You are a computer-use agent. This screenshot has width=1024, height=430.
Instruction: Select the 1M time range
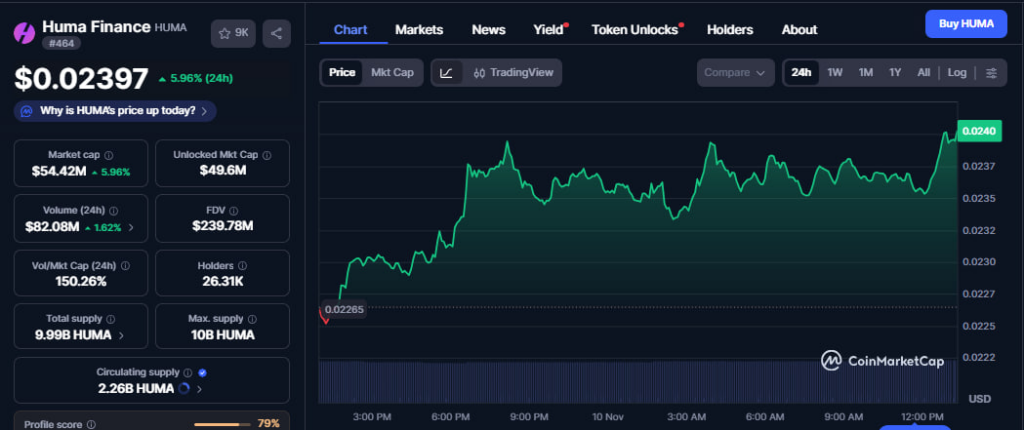[x=865, y=73]
